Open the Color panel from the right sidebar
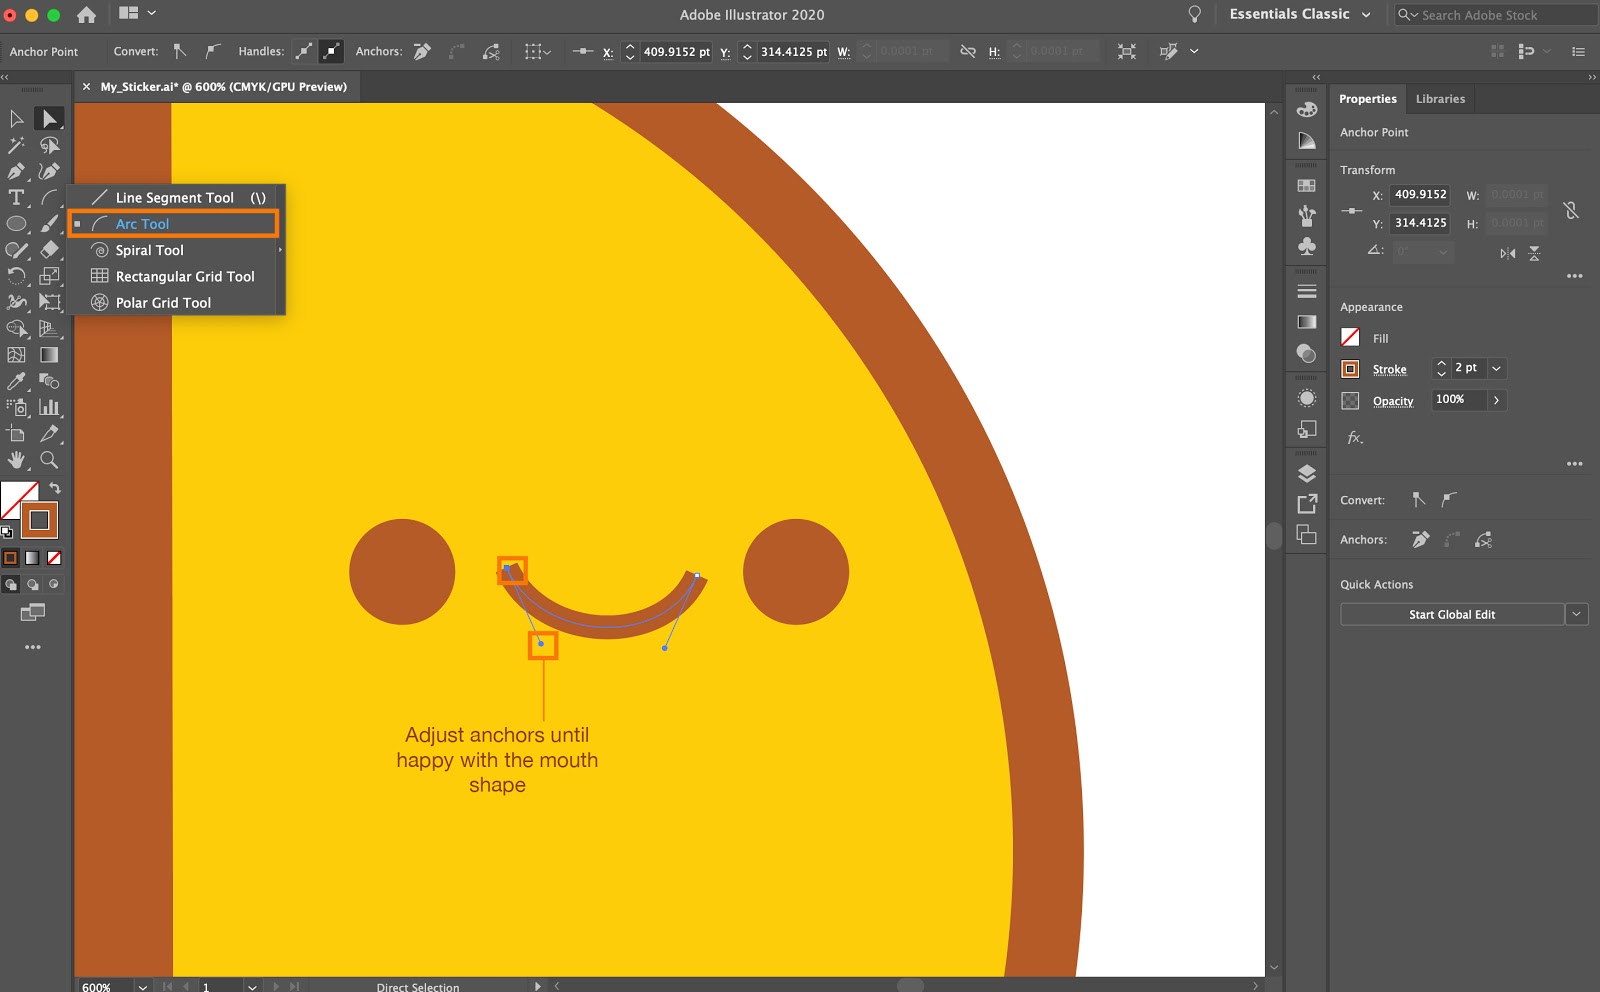The width and height of the screenshot is (1600, 992). coord(1306,111)
